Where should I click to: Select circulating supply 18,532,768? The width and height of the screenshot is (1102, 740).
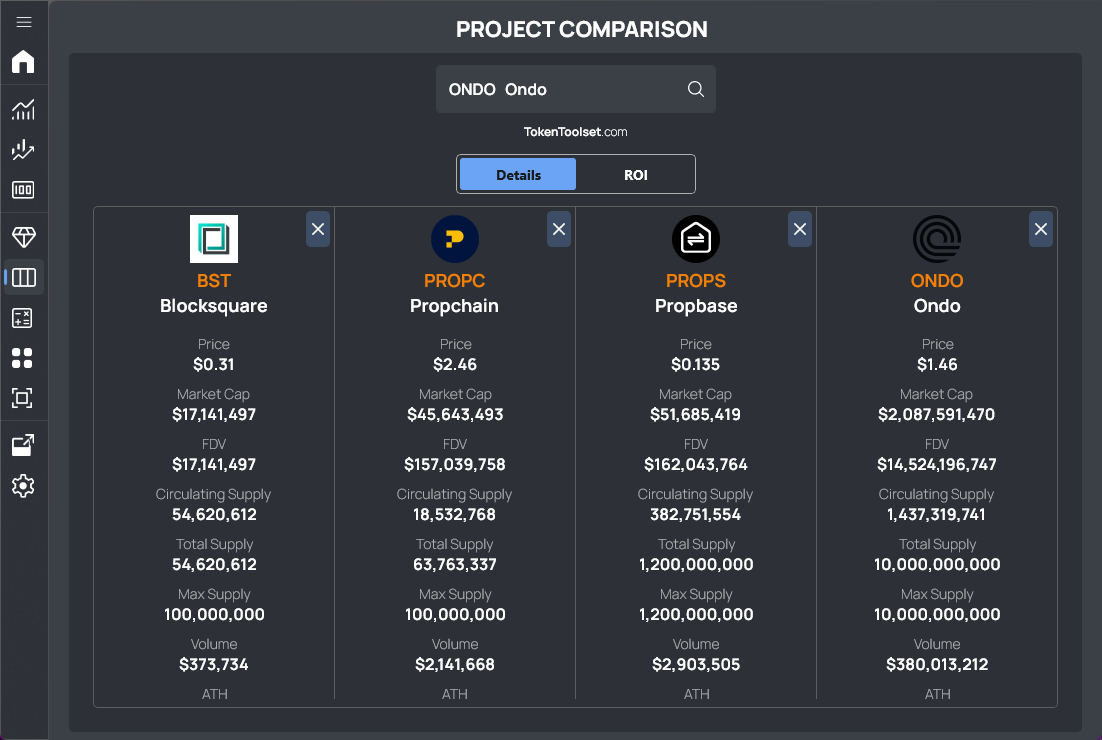point(455,514)
